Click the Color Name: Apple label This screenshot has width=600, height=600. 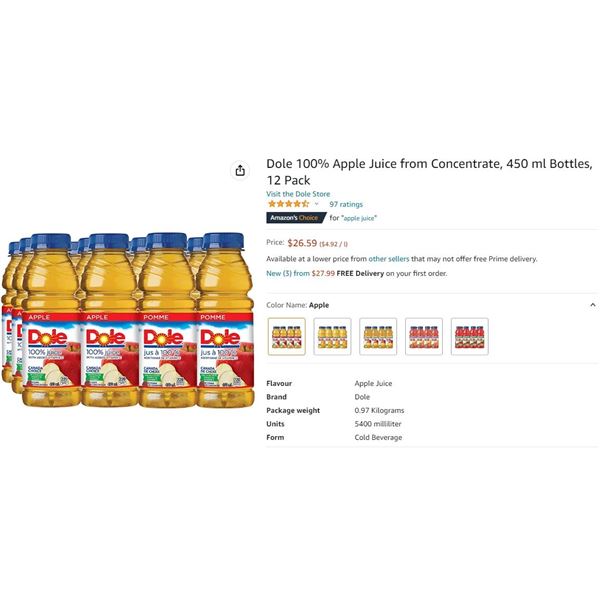(x=298, y=305)
